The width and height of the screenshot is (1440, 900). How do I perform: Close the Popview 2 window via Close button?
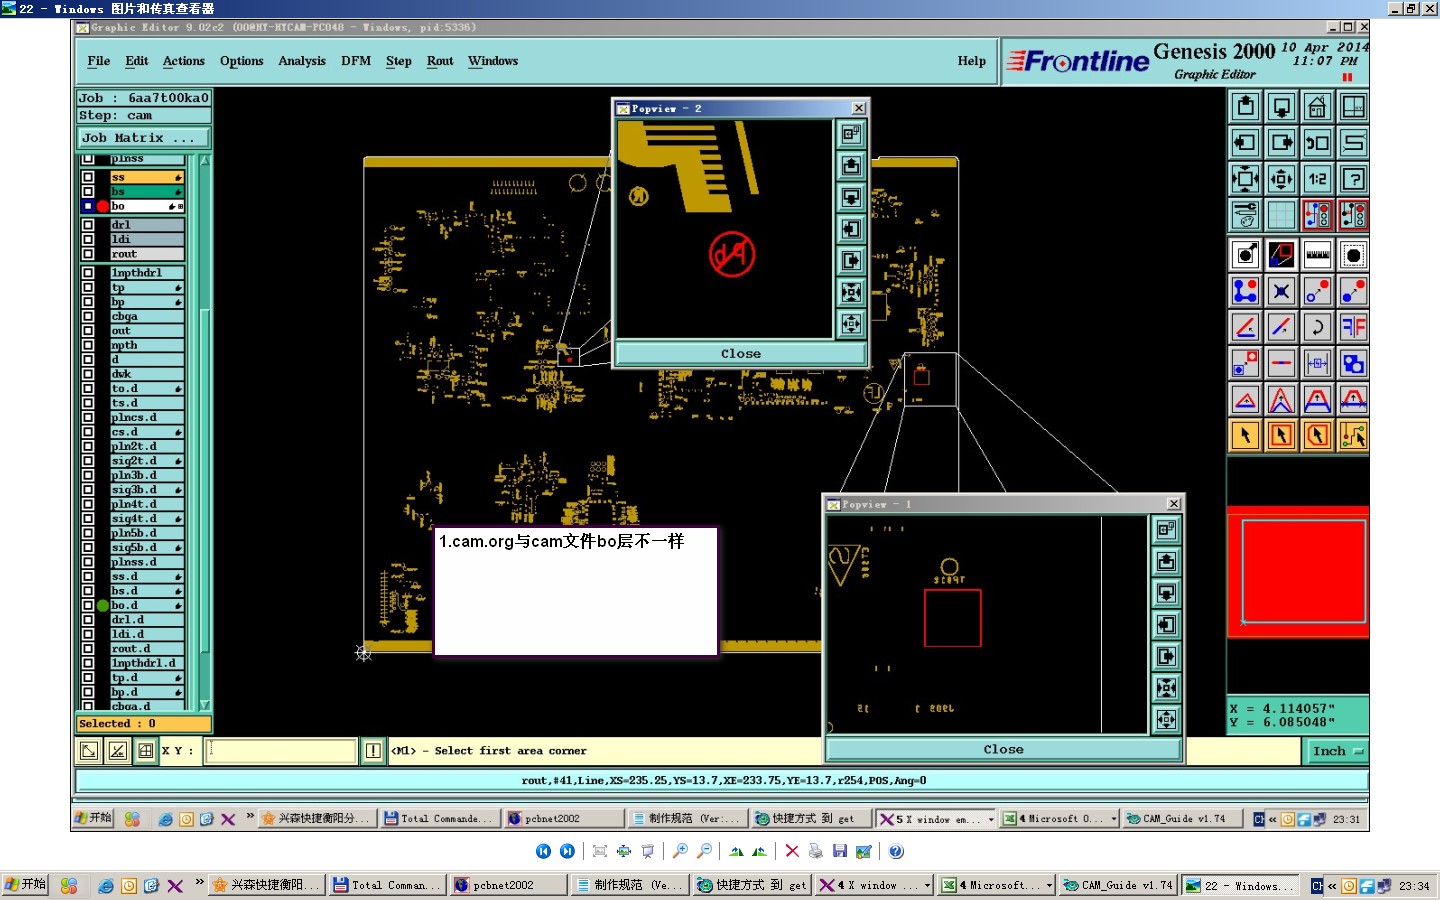click(741, 354)
